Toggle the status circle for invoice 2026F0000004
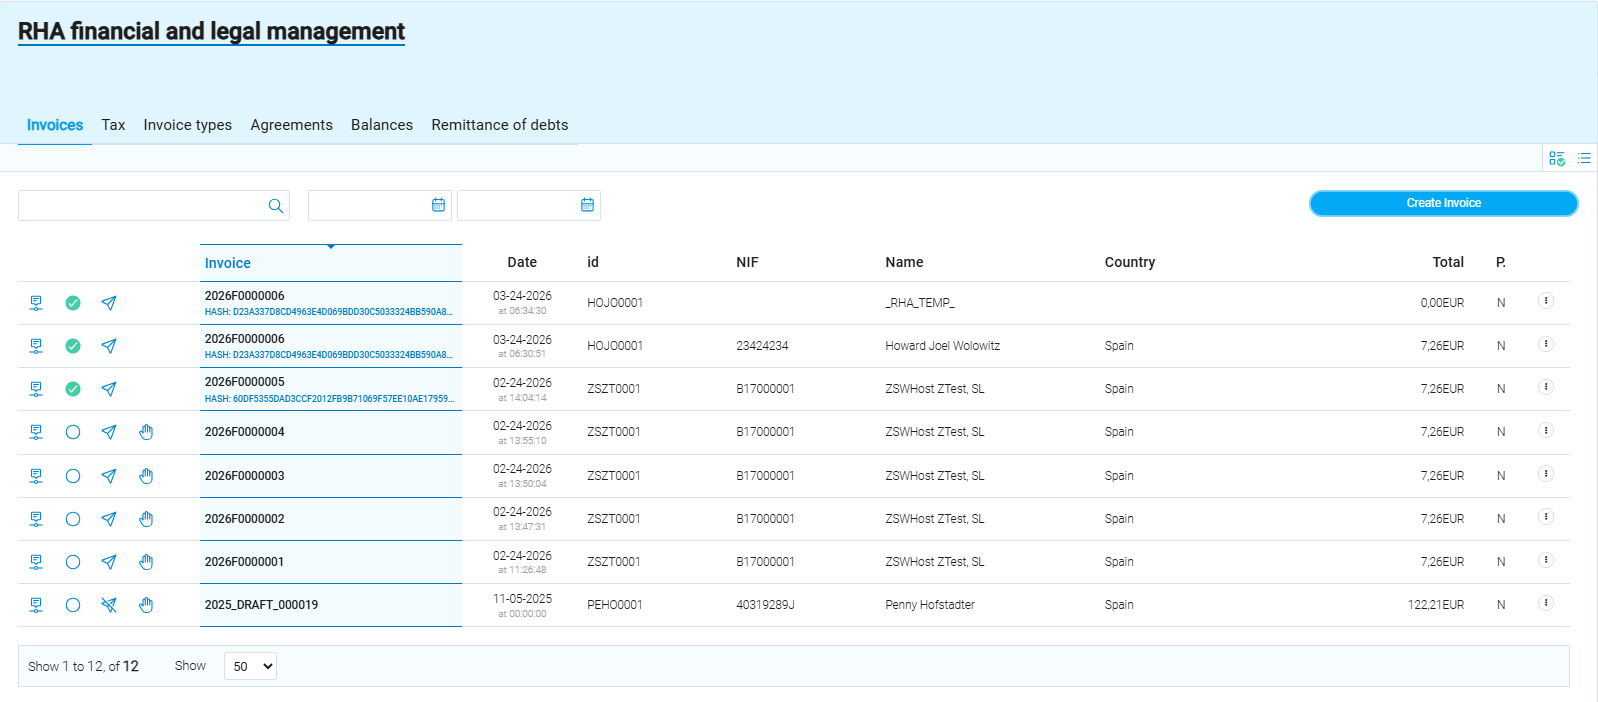Viewport: 1598px width, 702px height. [x=73, y=432]
